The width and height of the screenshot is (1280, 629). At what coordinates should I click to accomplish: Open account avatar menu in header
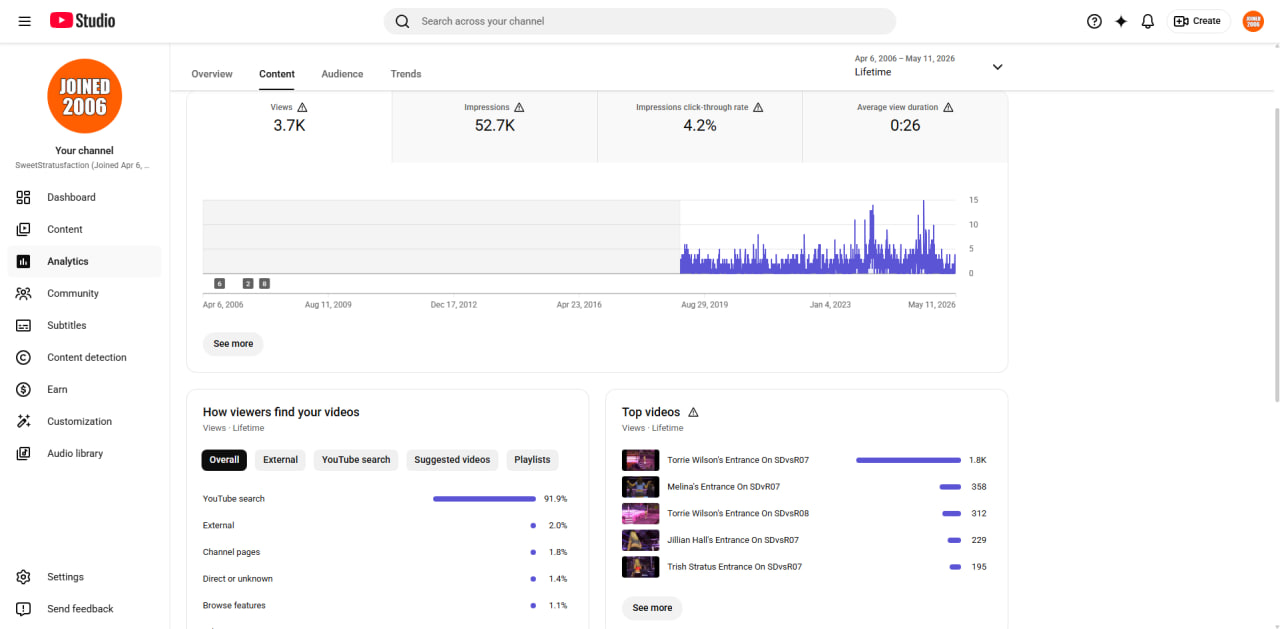1253,21
